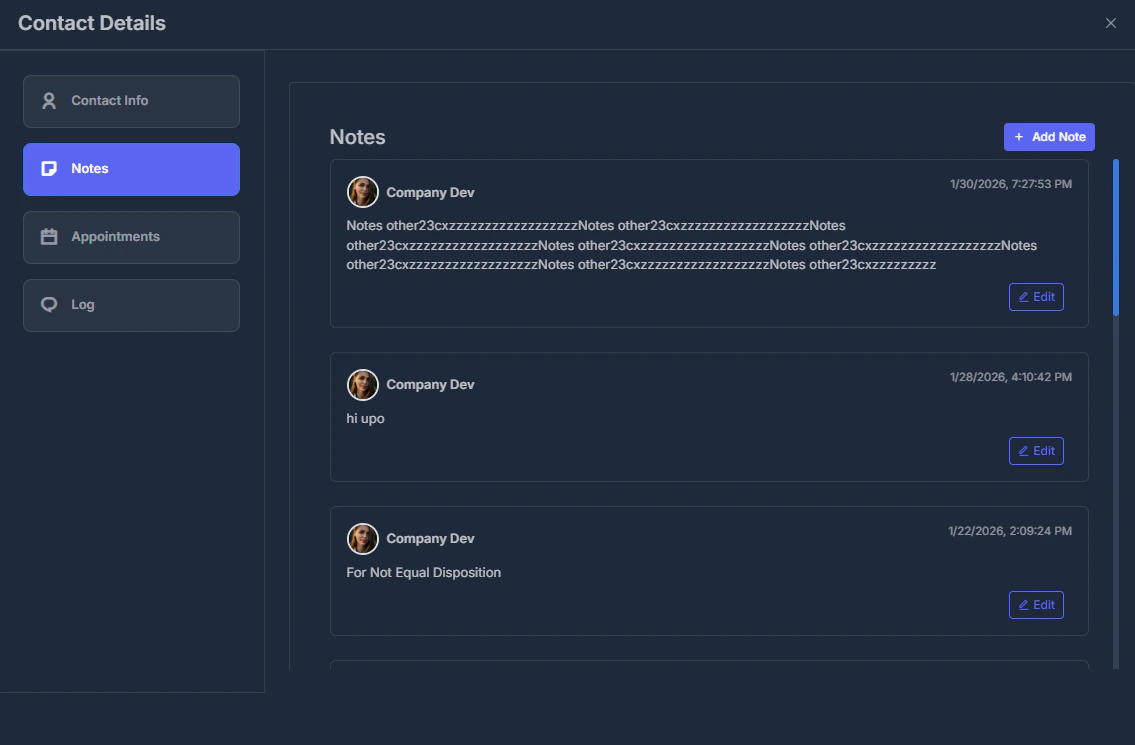Edit the note dated 1/22/2026

[x=1036, y=604]
